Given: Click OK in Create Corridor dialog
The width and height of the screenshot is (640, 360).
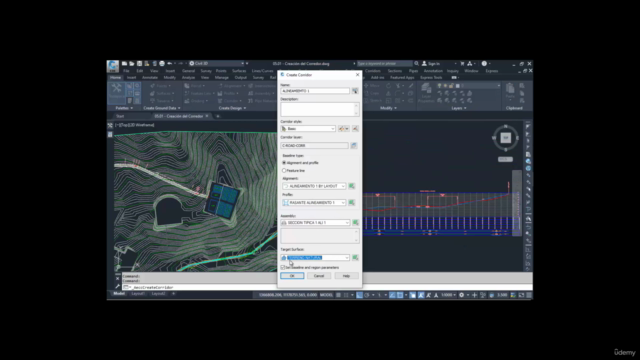Looking at the screenshot, I should pyautogui.click(x=292, y=276).
